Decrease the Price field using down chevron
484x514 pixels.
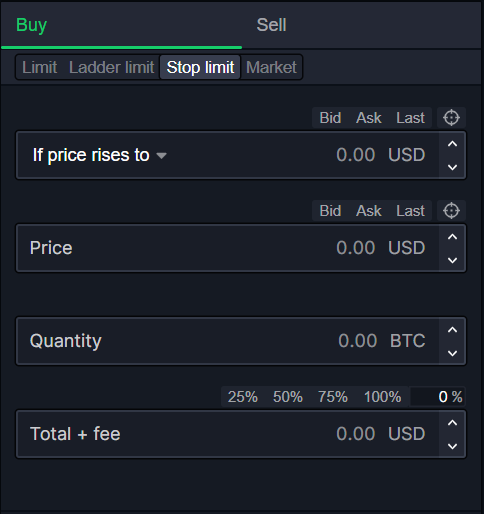point(452,260)
